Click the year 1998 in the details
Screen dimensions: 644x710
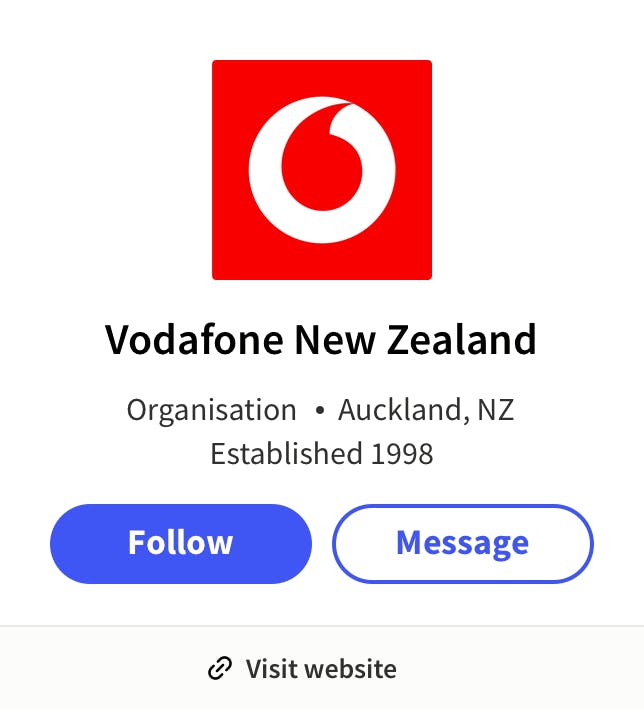click(x=402, y=454)
